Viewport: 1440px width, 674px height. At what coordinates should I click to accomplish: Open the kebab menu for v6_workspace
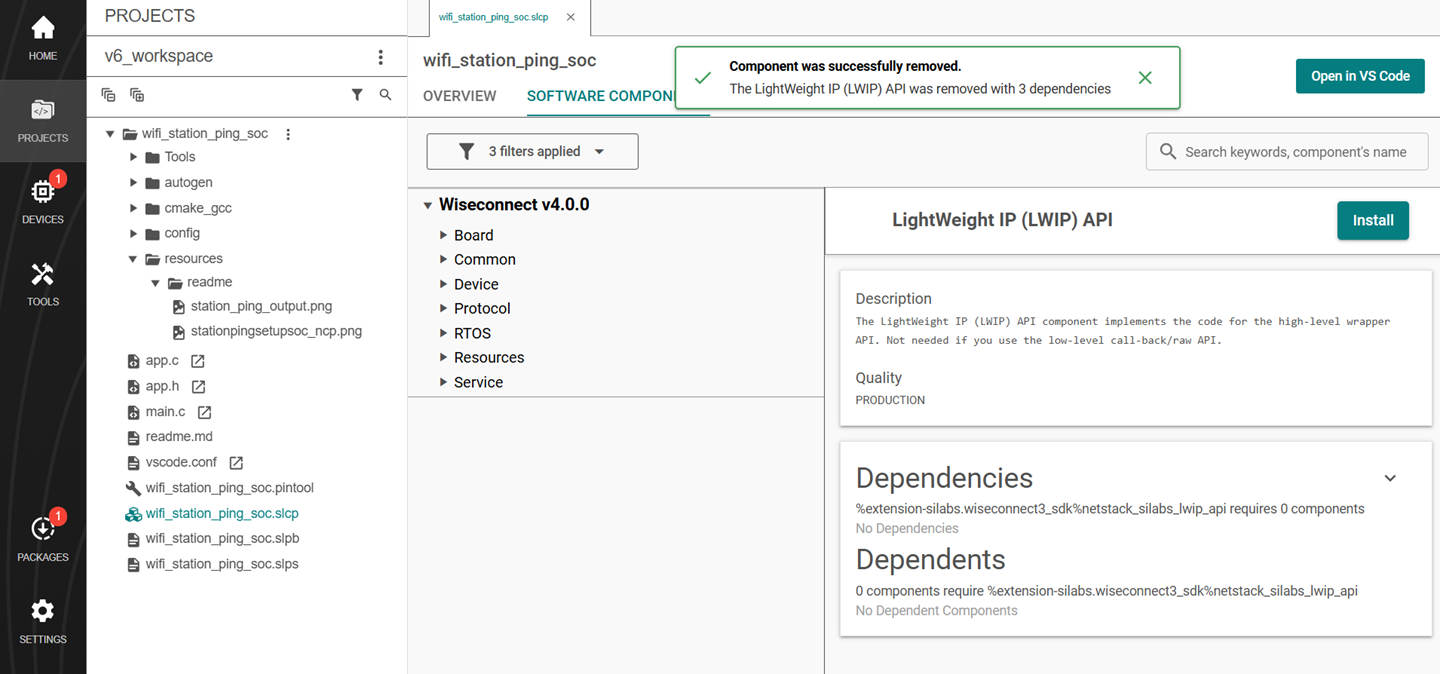pos(381,57)
